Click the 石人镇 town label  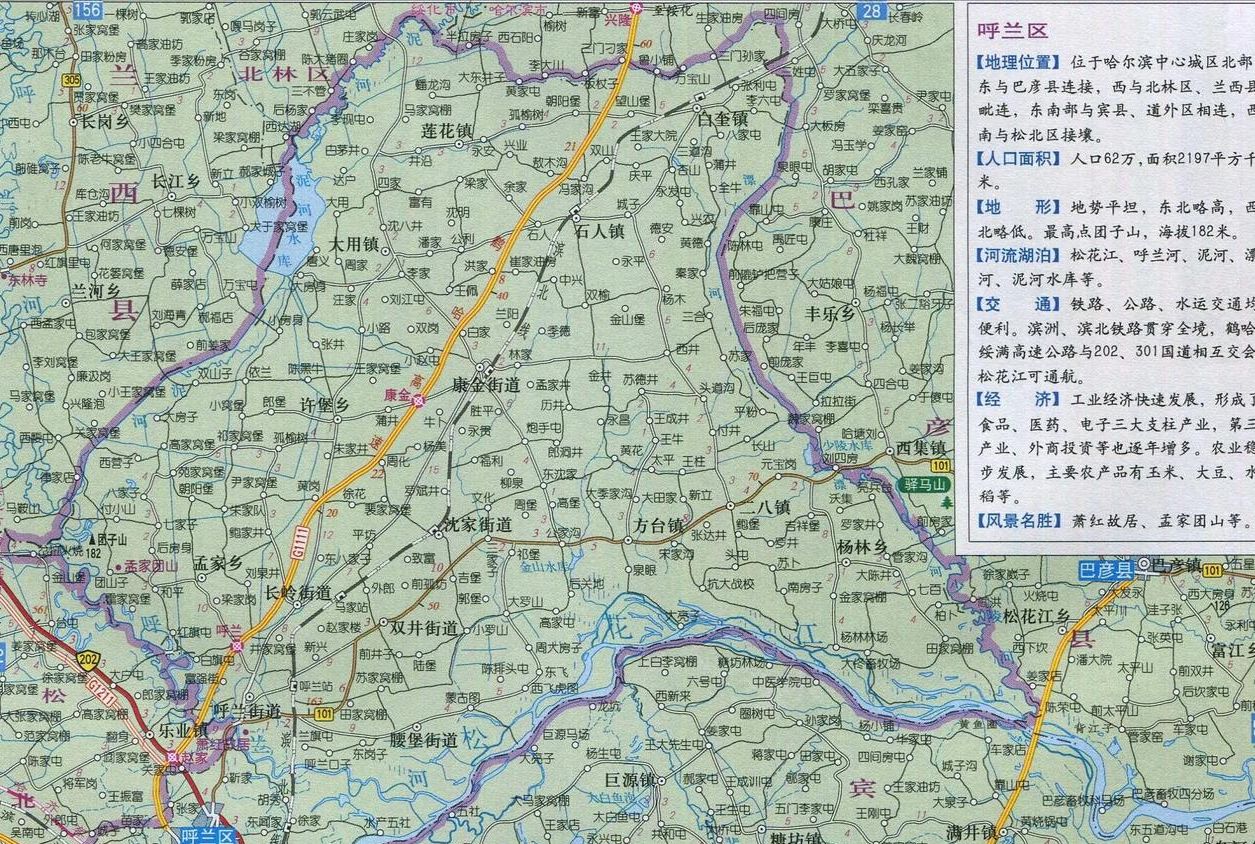pyautogui.click(x=600, y=229)
